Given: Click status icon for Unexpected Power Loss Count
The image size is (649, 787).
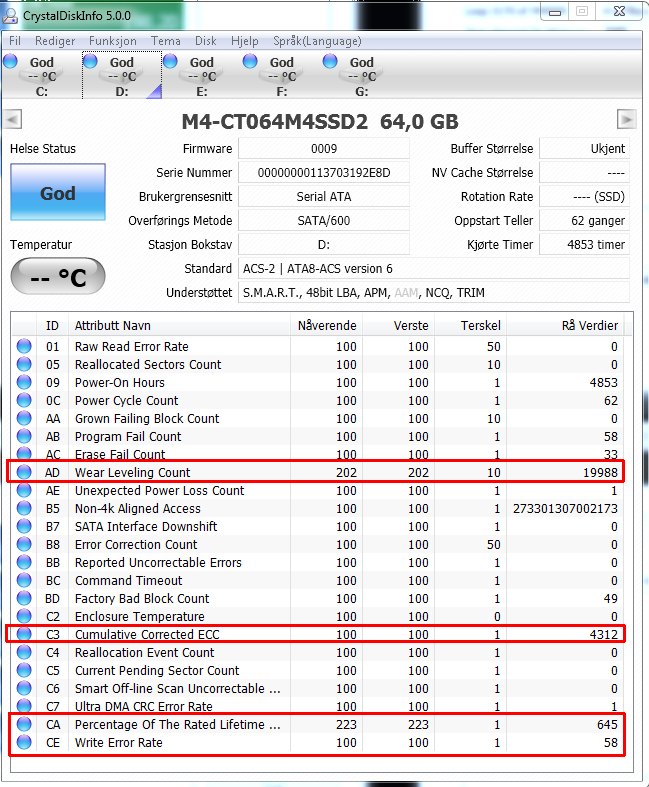Looking at the screenshot, I should click(24, 490).
